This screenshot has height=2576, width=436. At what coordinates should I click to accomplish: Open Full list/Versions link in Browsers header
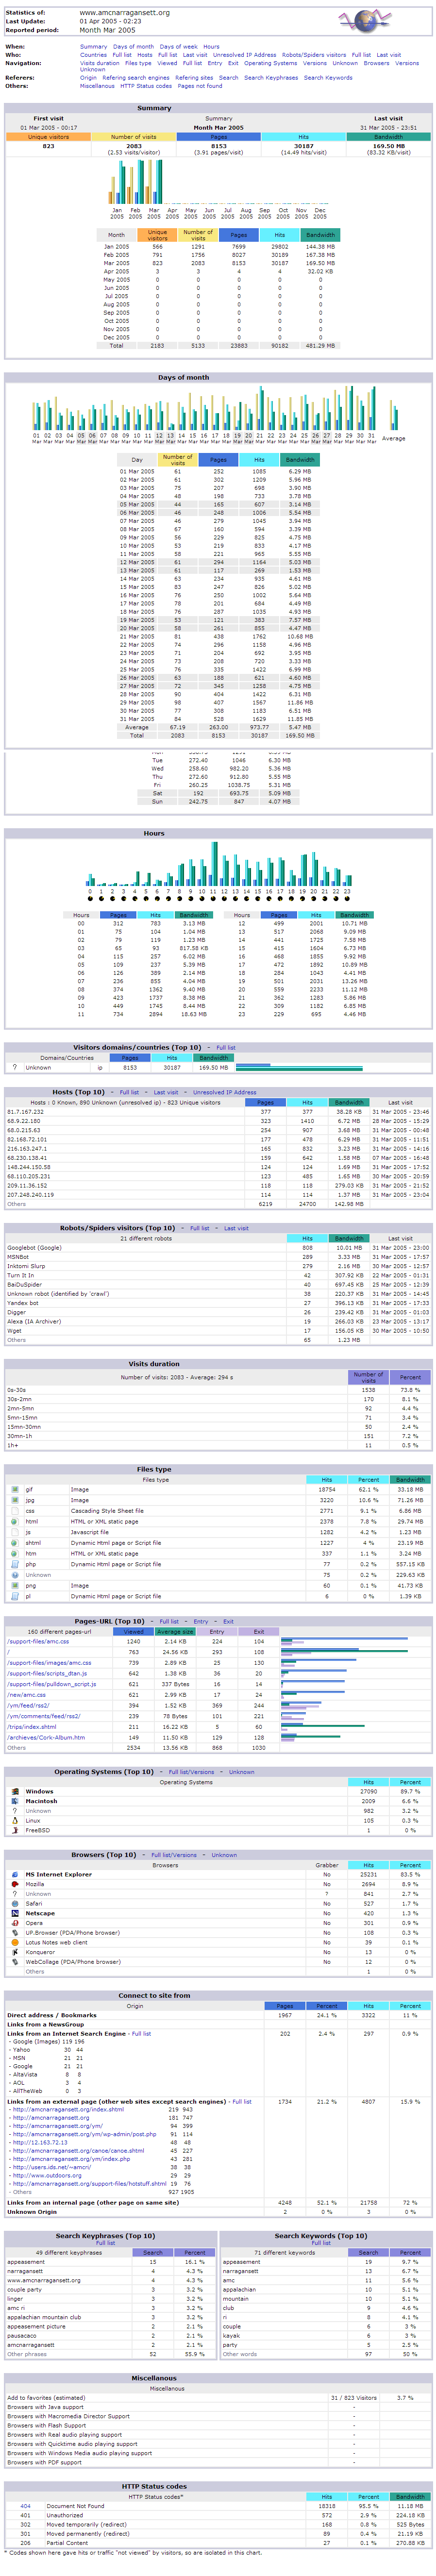(174, 1855)
